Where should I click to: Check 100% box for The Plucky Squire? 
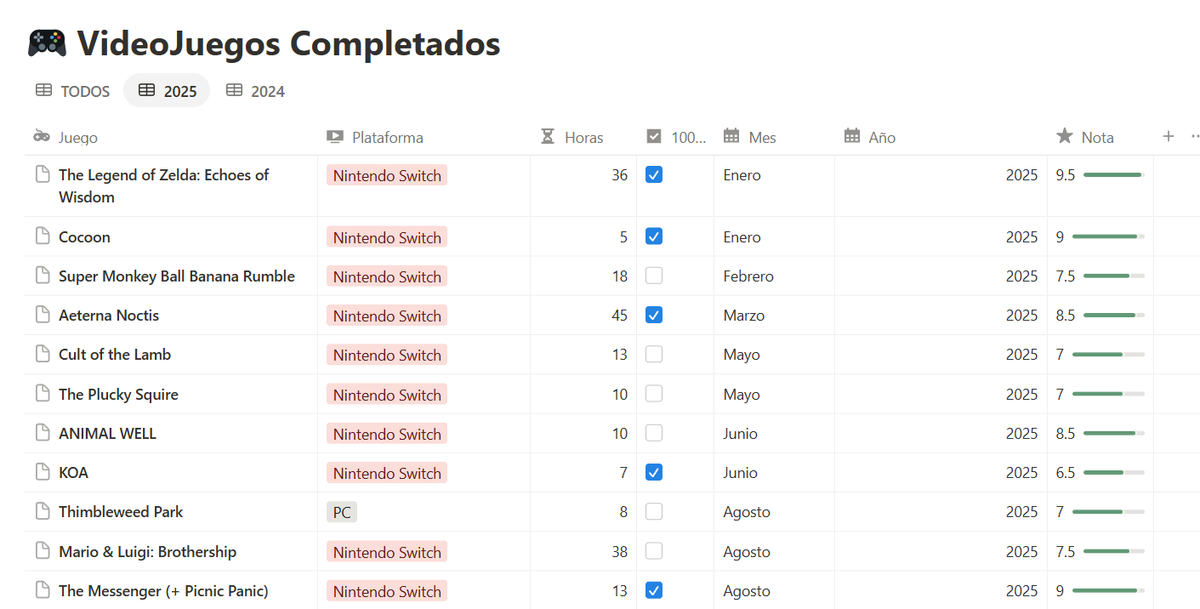[654, 393]
